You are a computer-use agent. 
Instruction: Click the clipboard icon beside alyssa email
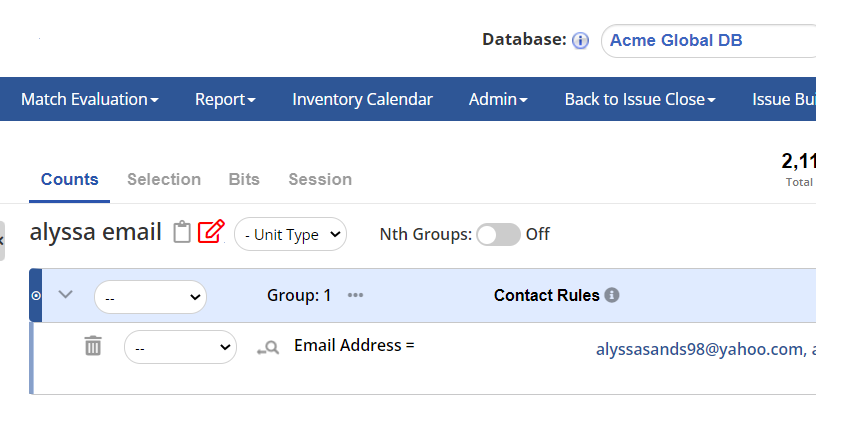(x=181, y=233)
